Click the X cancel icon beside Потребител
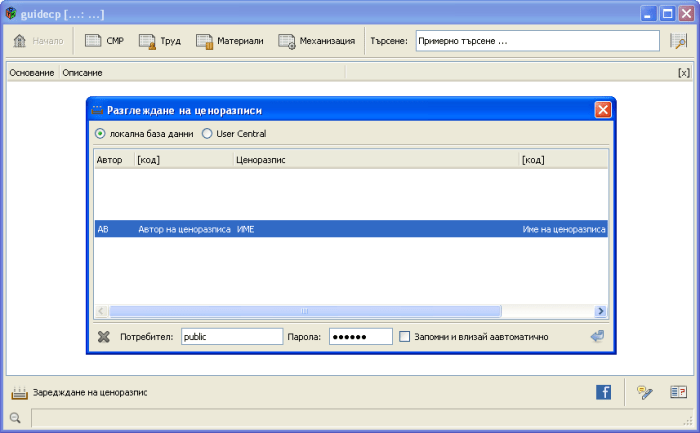This screenshot has width=700, height=433. point(104,337)
